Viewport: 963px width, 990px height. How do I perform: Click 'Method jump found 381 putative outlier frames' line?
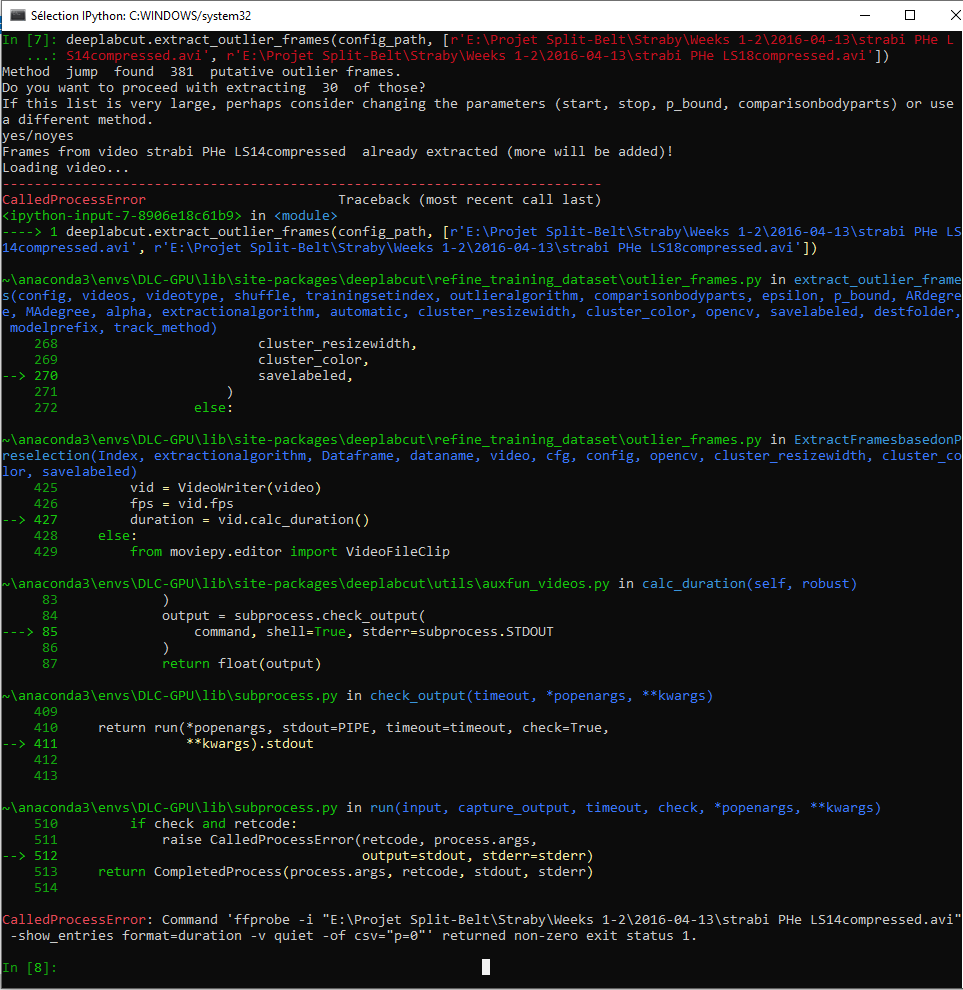tap(201, 71)
